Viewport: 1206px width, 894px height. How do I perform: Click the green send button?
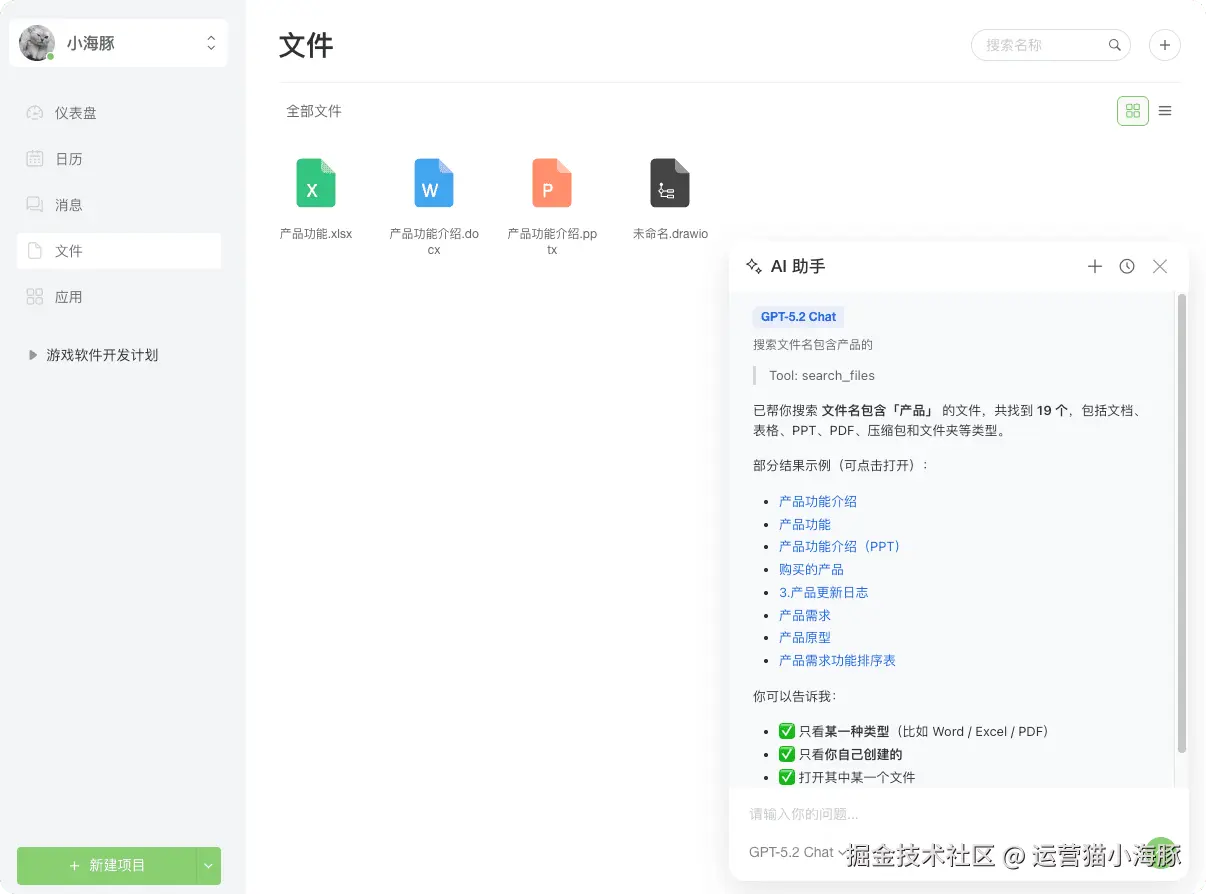tap(1160, 853)
